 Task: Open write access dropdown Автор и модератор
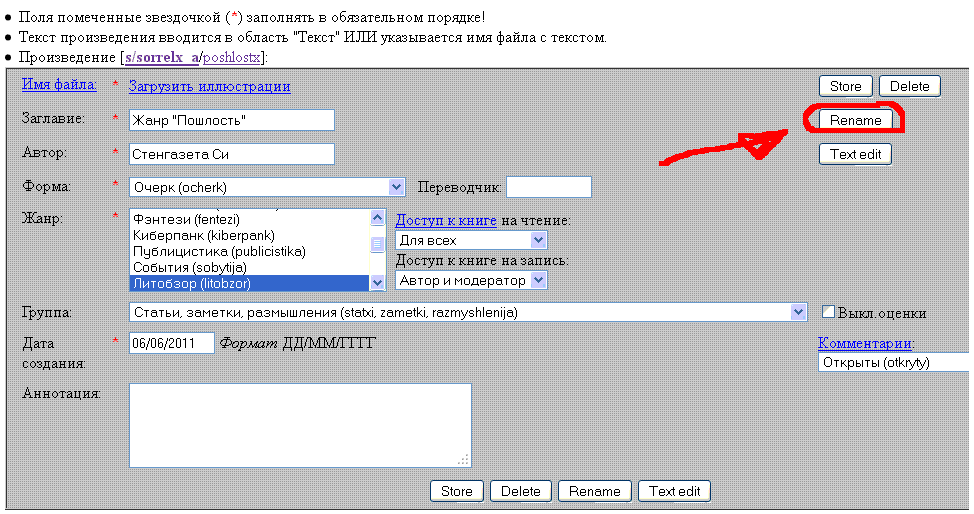click(471, 281)
